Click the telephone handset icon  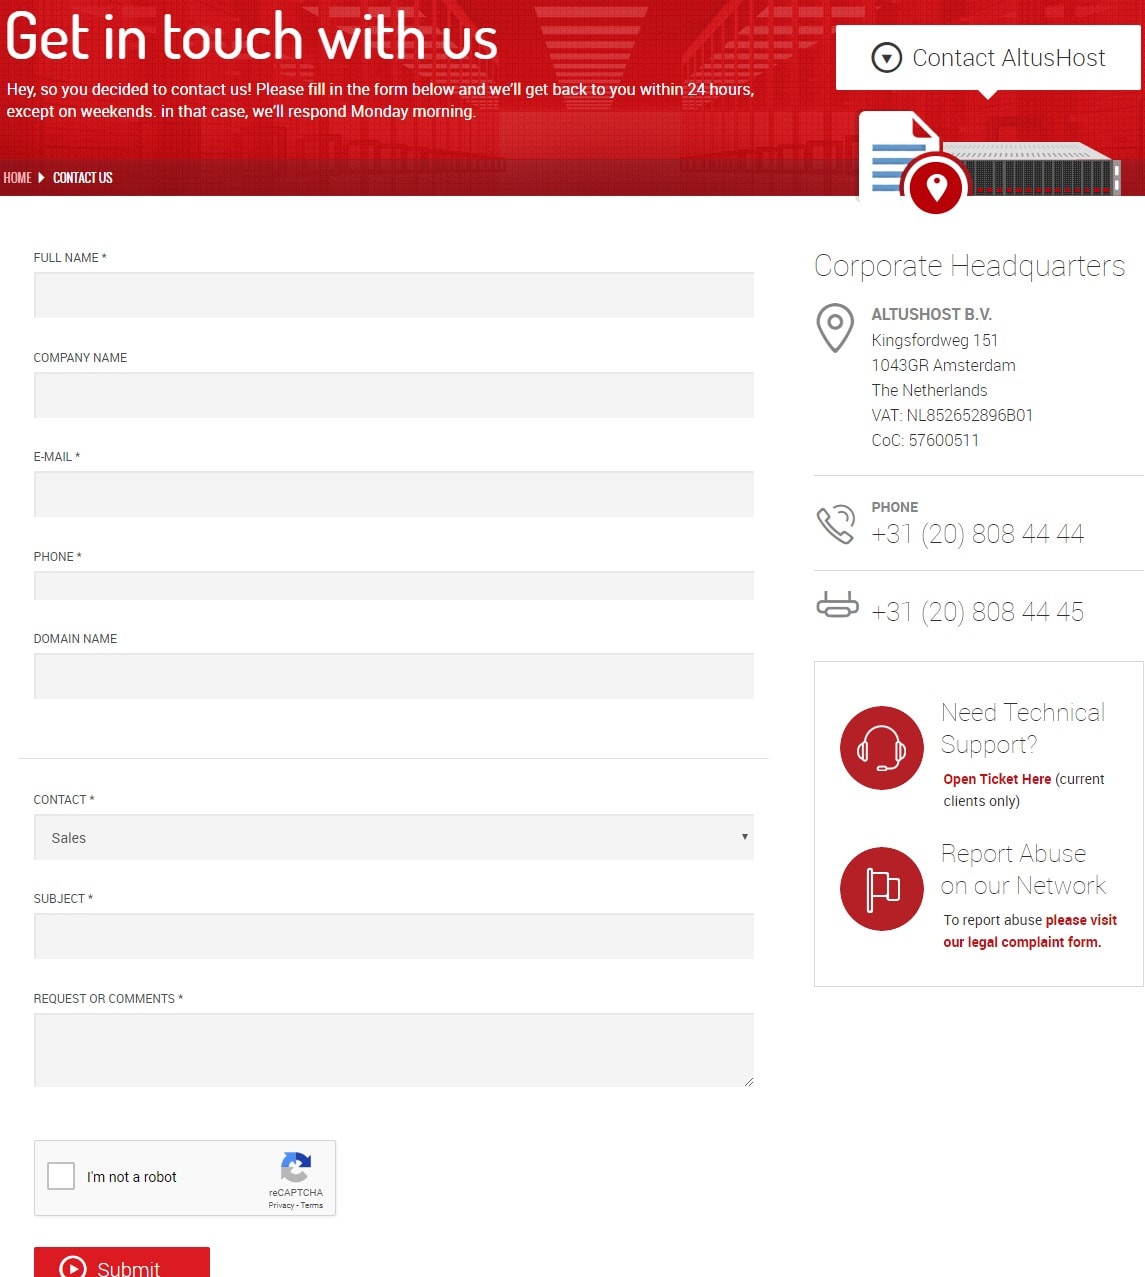pos(836,524)
